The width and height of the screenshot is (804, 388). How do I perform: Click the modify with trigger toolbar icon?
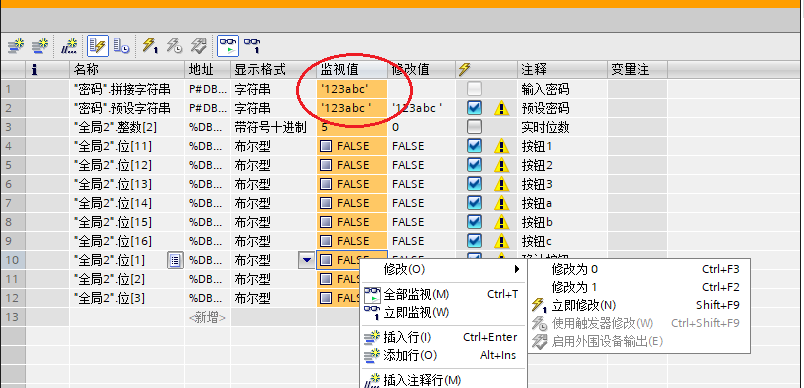174,46
